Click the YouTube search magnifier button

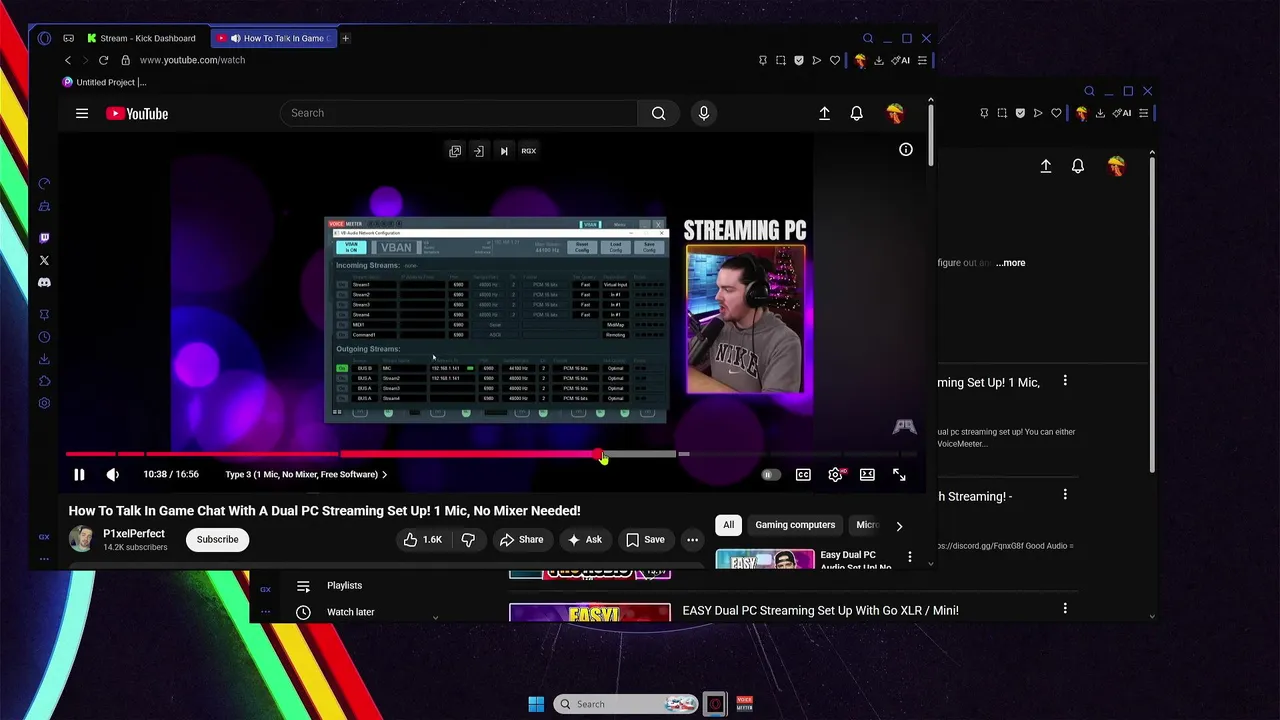(x=658, y=113)
